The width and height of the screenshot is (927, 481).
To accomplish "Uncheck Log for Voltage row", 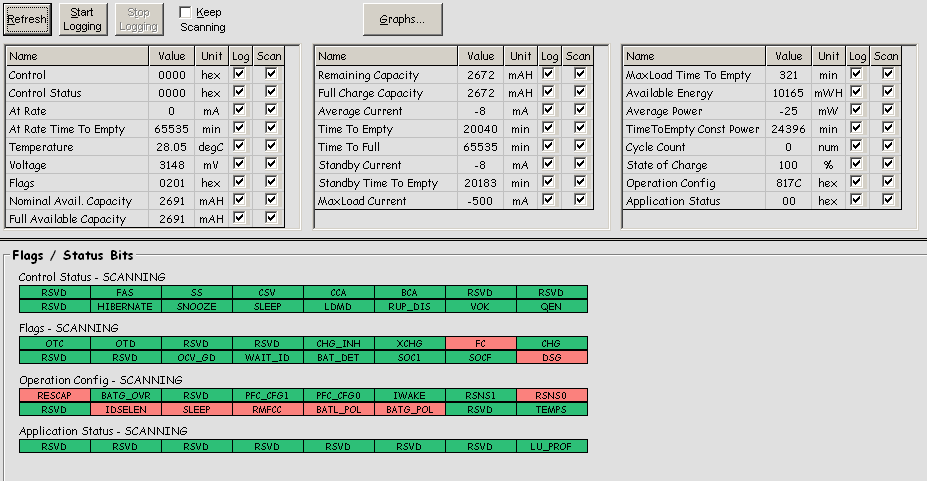I will [239, 164].
